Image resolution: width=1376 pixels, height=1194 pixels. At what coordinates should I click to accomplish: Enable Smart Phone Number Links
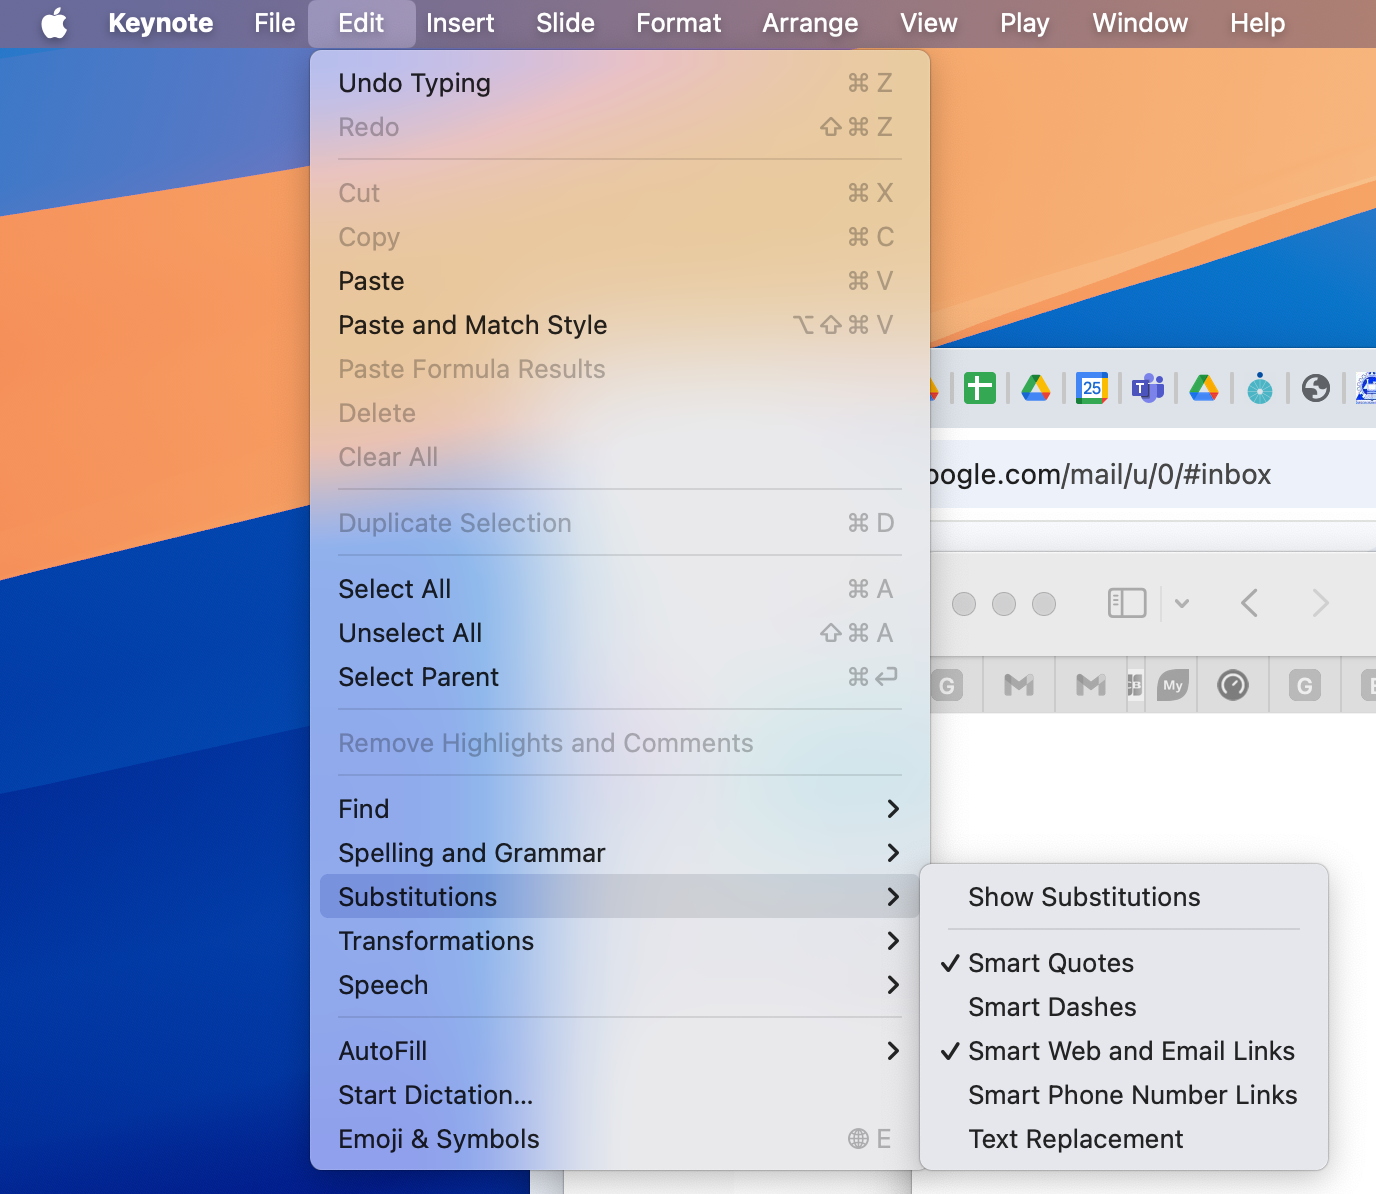[x=1124, y=1095]
